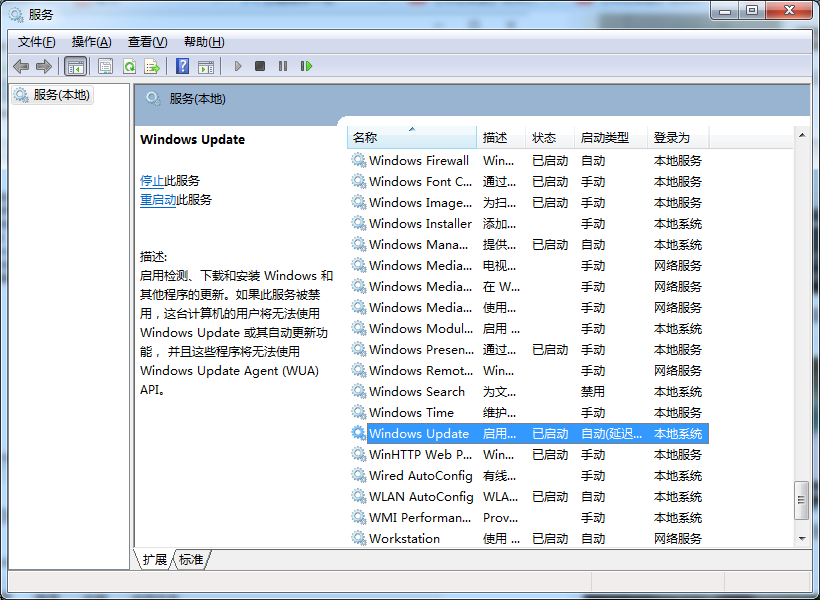820x600 pixels.
Task: Sort services by the 名称 column header
Action: coord(412,138)
